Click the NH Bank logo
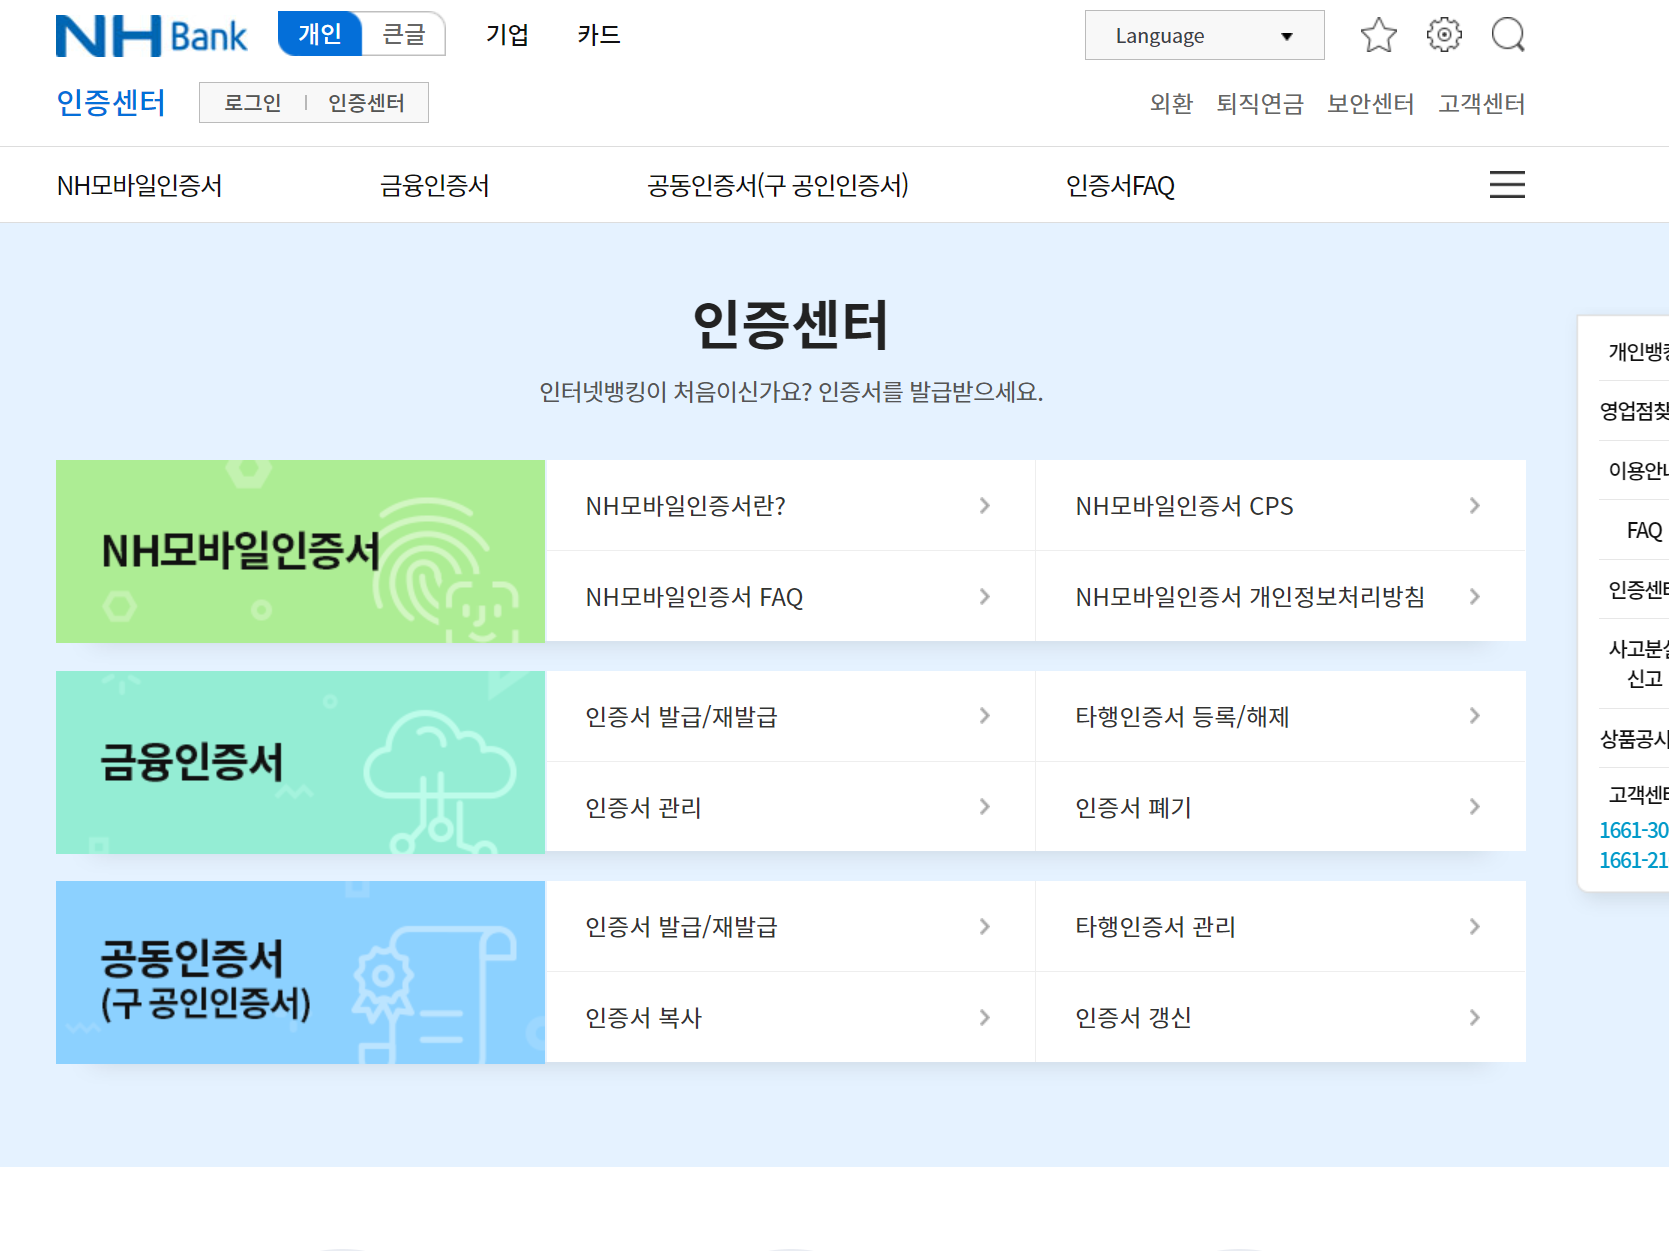This screenshot has width=1669, height=1251. point(151,36)
